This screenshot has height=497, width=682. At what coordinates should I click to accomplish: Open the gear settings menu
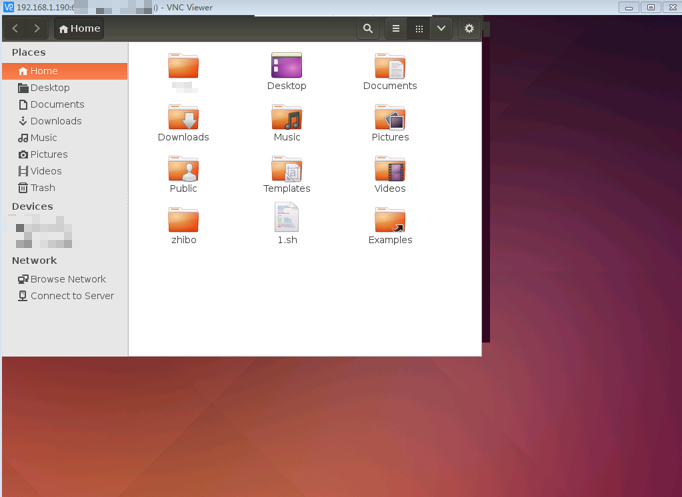[x=469, y=28]
